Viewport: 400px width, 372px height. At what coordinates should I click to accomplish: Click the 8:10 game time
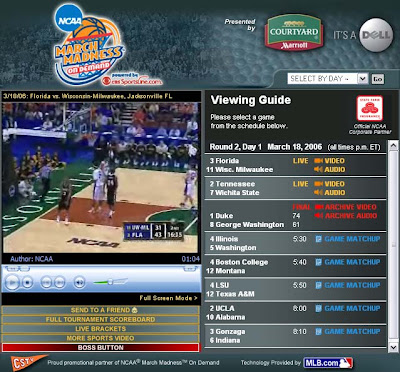(x=300, y=331)
